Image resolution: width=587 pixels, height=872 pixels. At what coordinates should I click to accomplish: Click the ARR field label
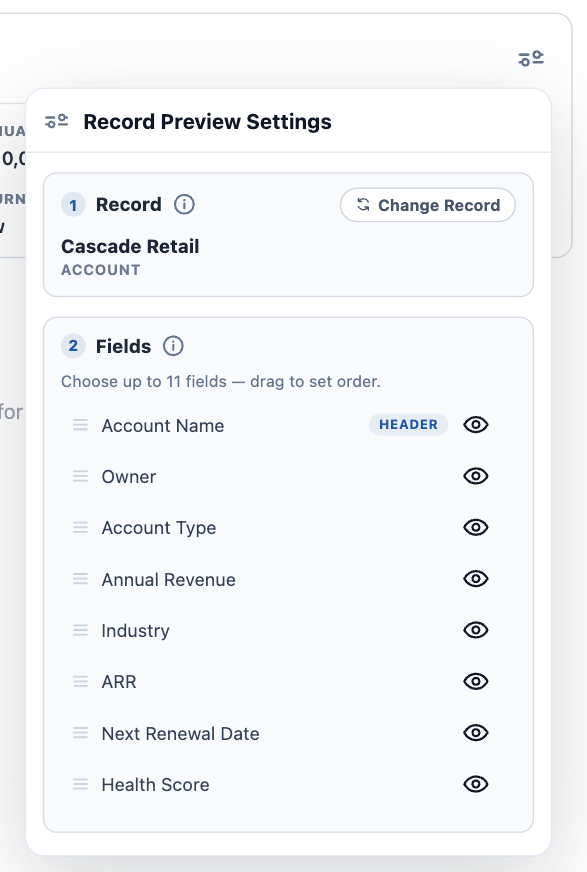tap(119, 682)
